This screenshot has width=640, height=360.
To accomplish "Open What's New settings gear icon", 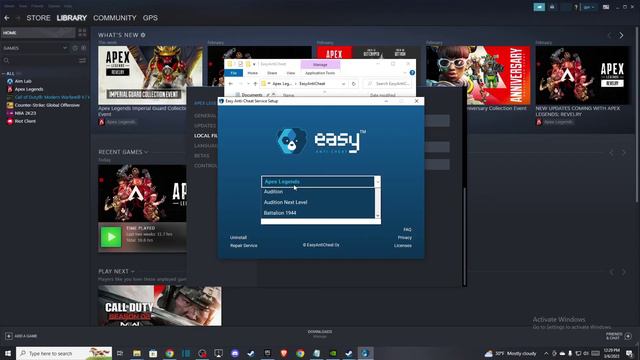I will (143, 35).
